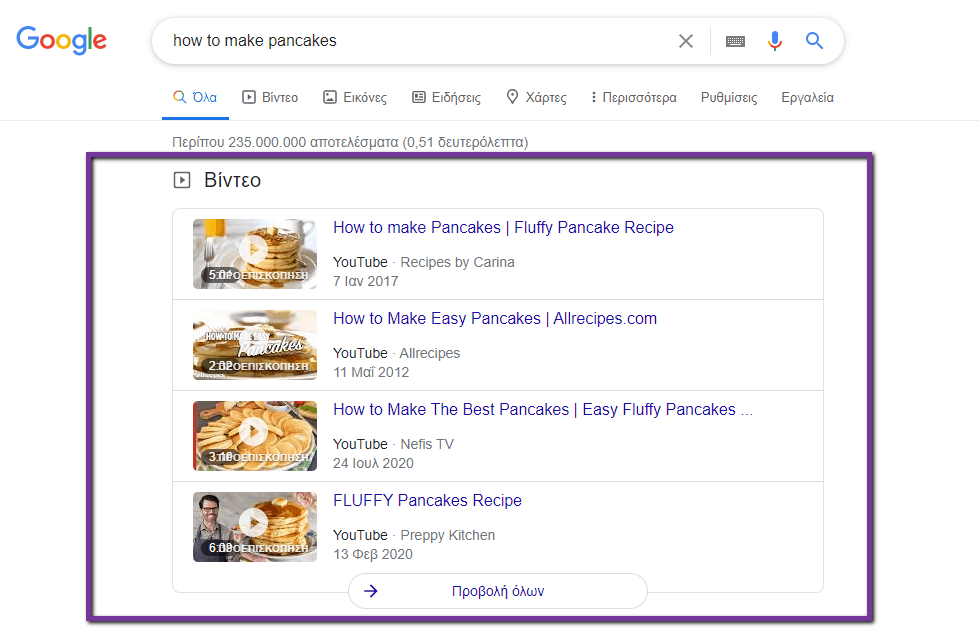Play the Nefis TV video thumbnail
The height and width of the screenshot is (628, 979).
[255, 436]
